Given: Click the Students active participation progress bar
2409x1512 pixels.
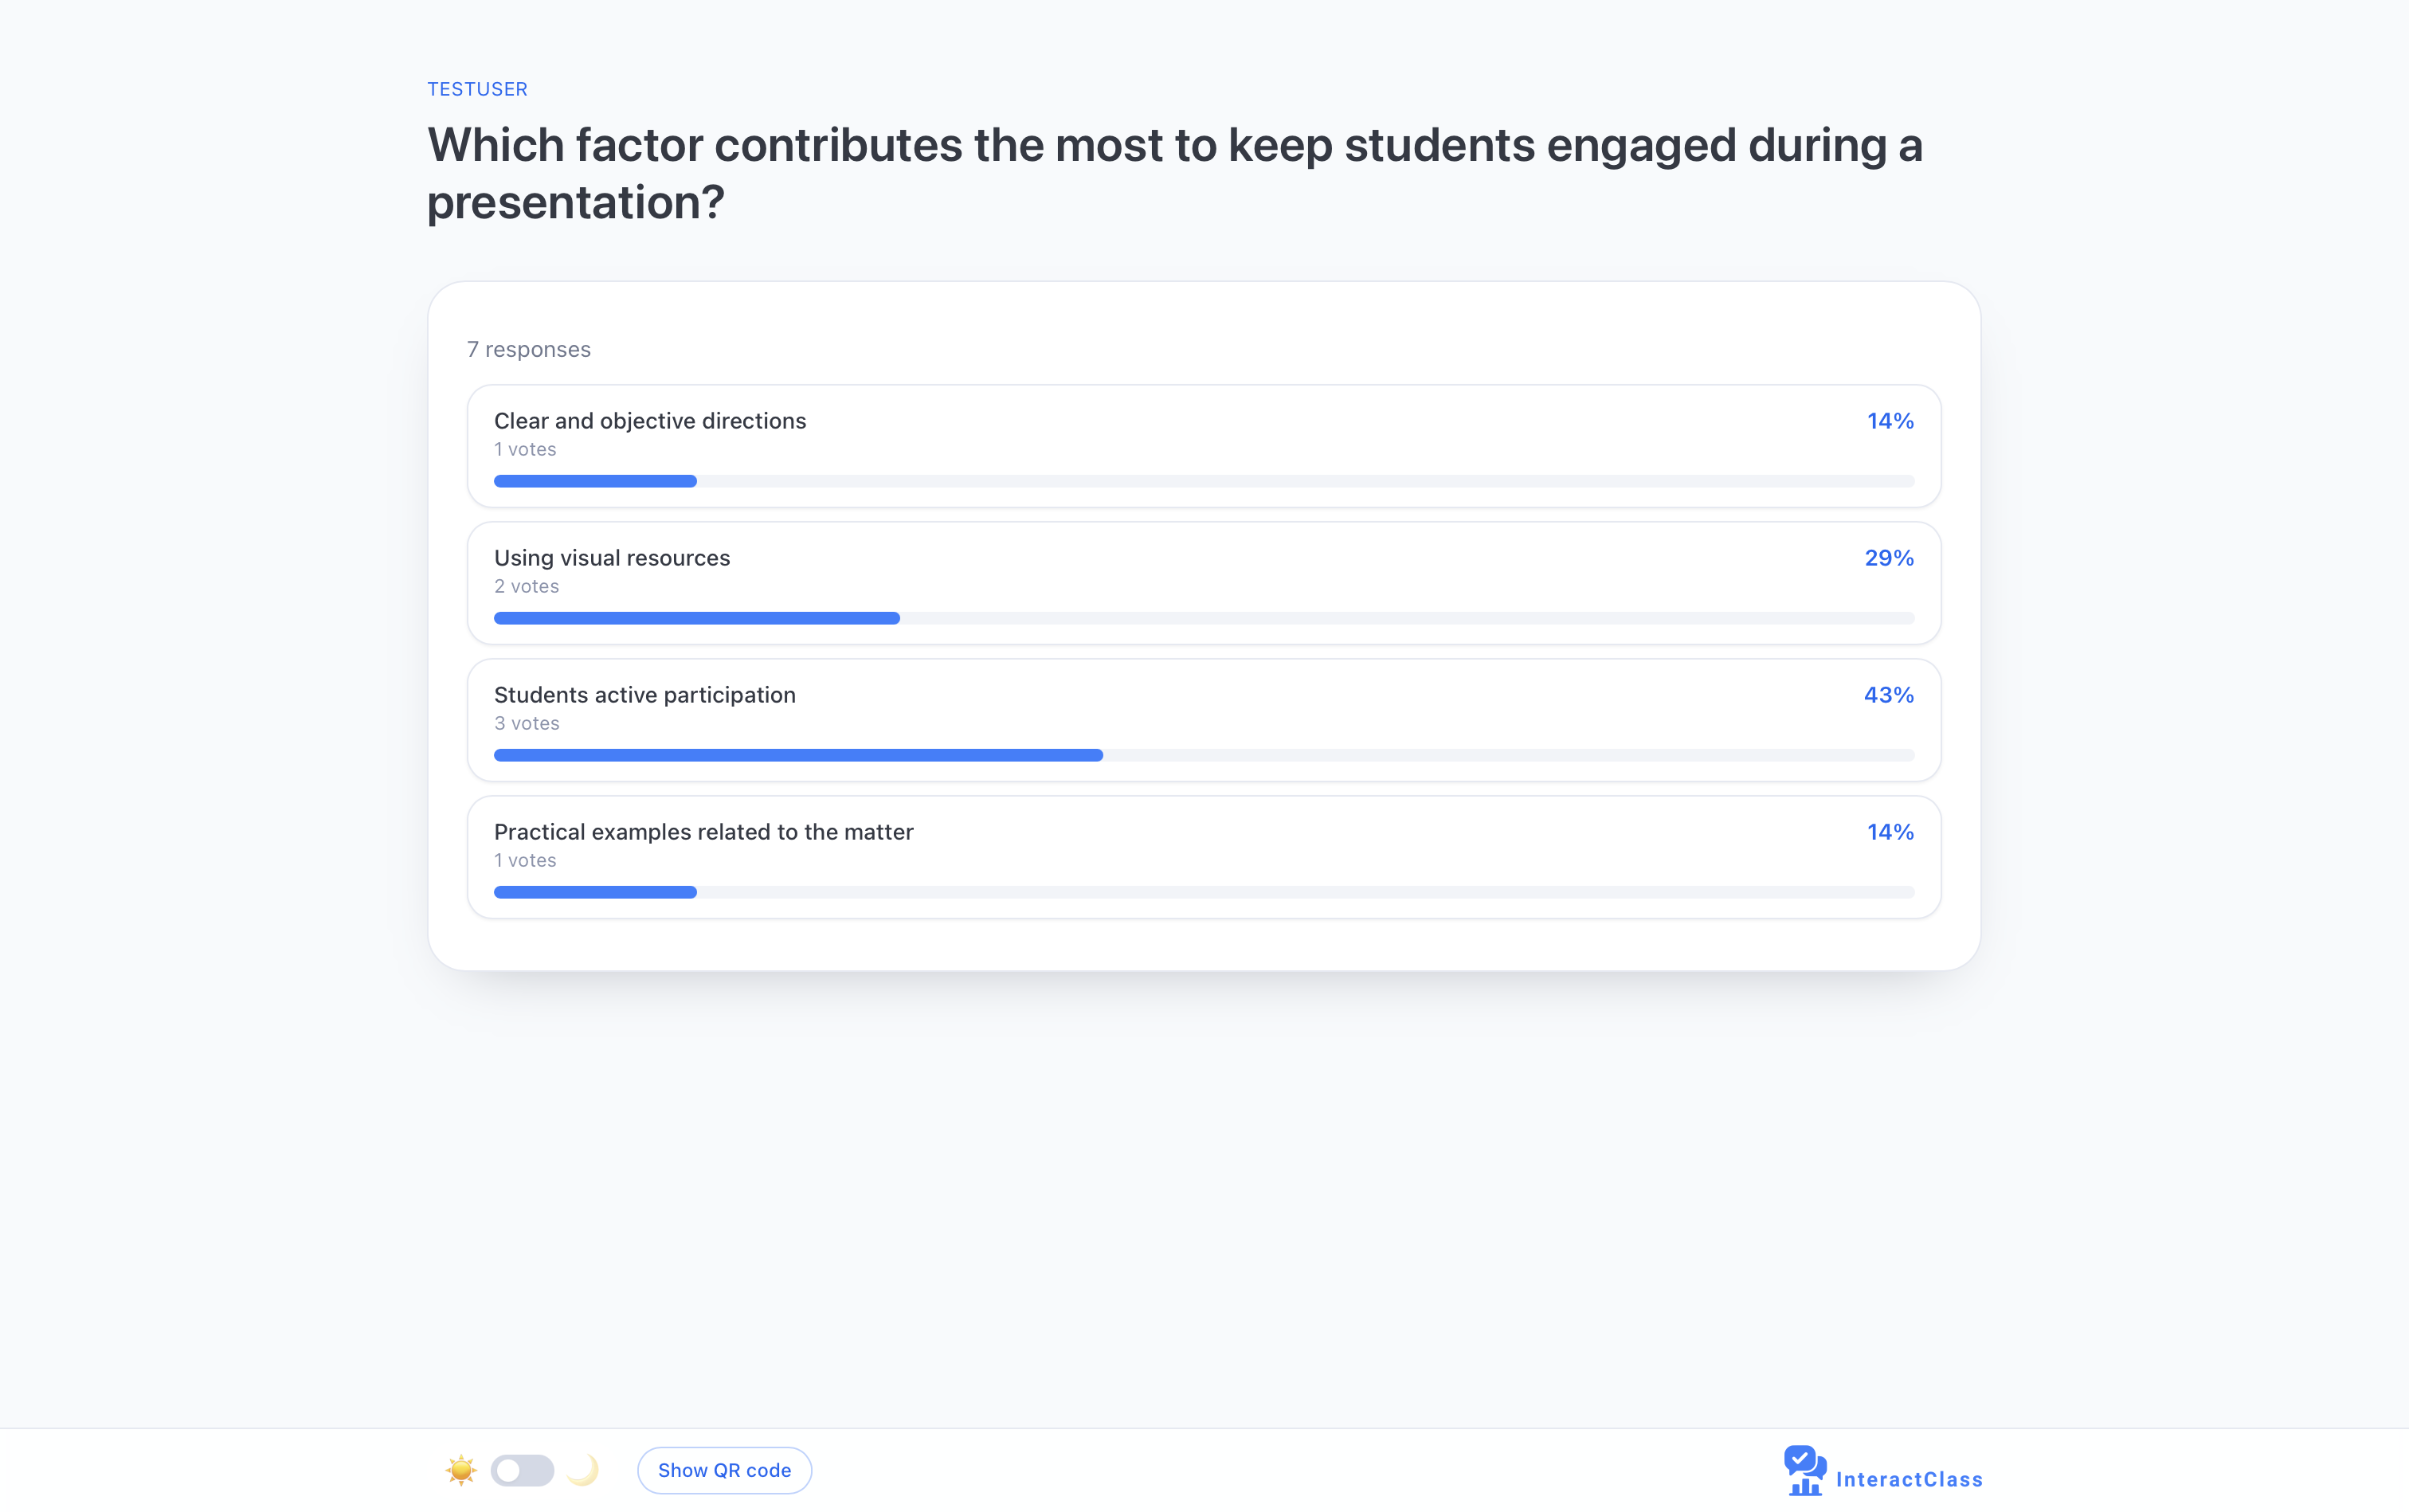Looking at the screenshot, I should pos(1203,755).
